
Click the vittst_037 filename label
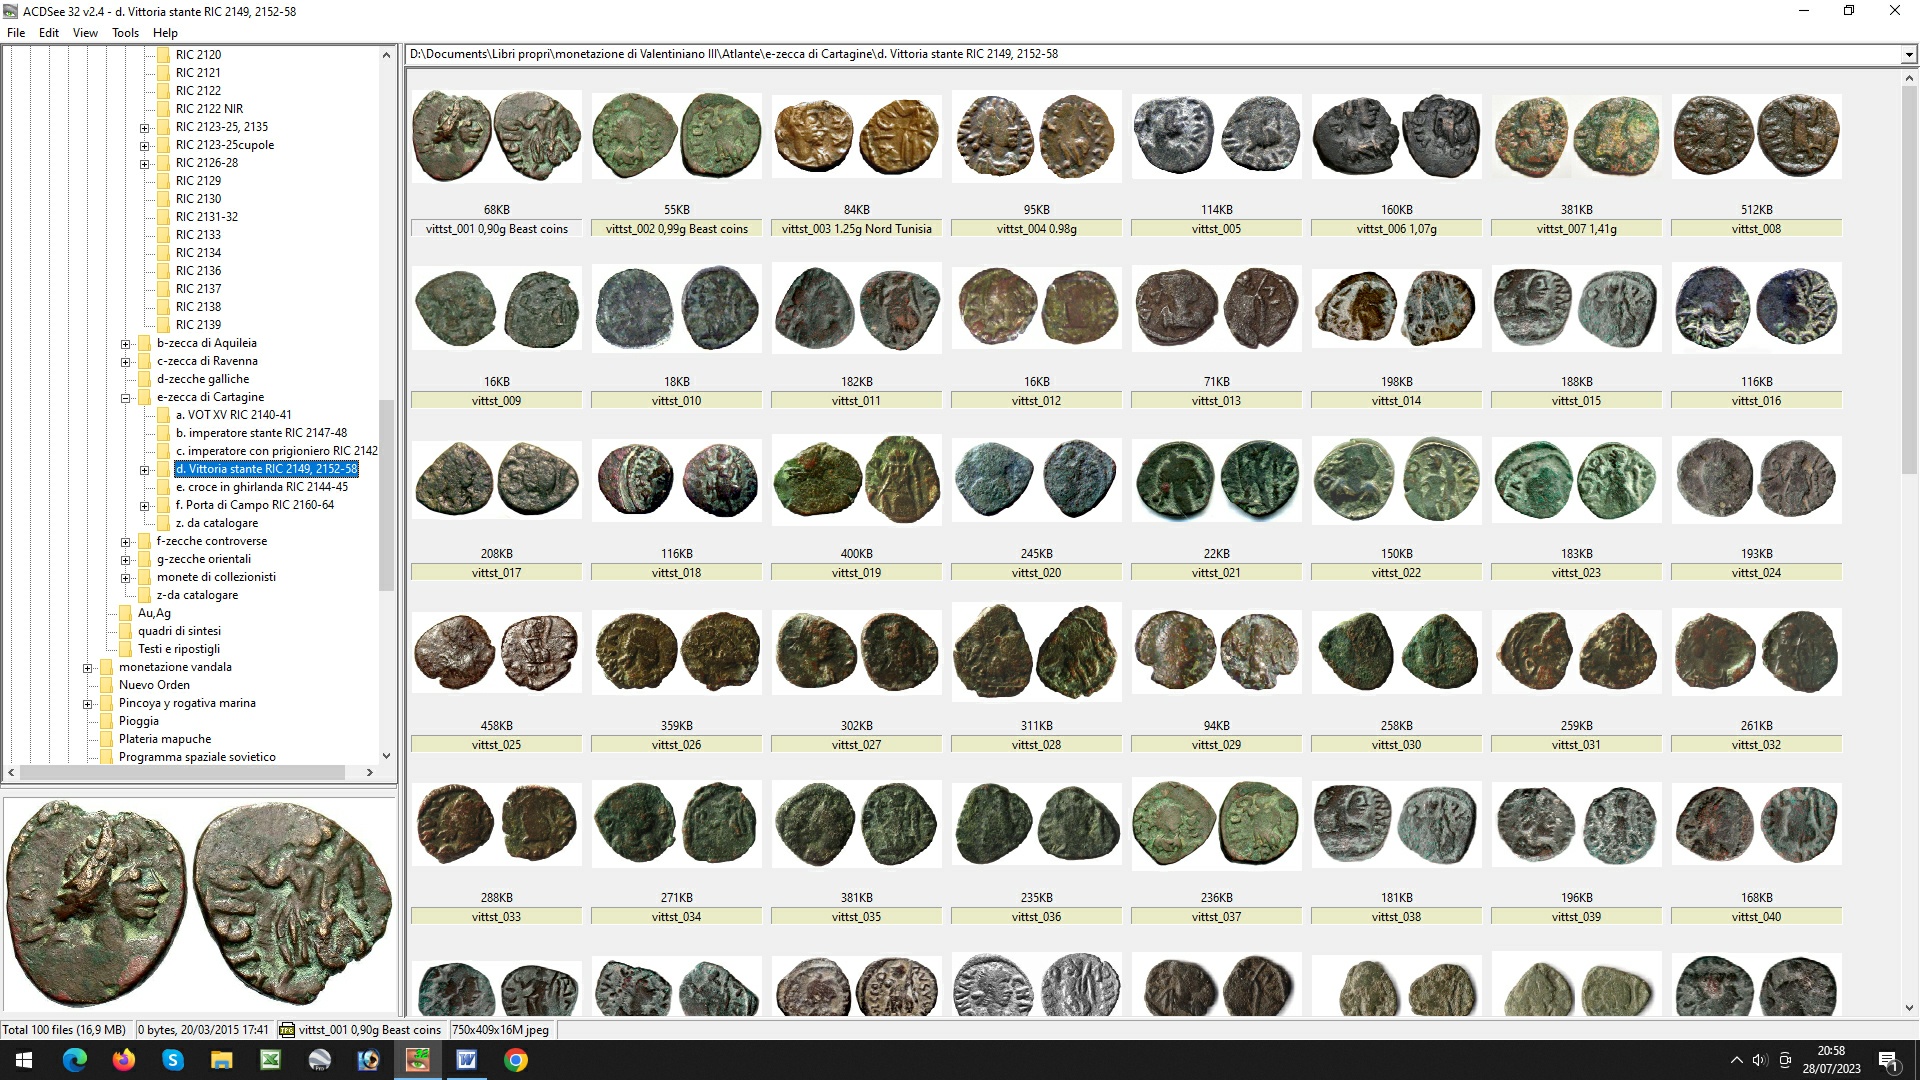[x=1216, y=917]
